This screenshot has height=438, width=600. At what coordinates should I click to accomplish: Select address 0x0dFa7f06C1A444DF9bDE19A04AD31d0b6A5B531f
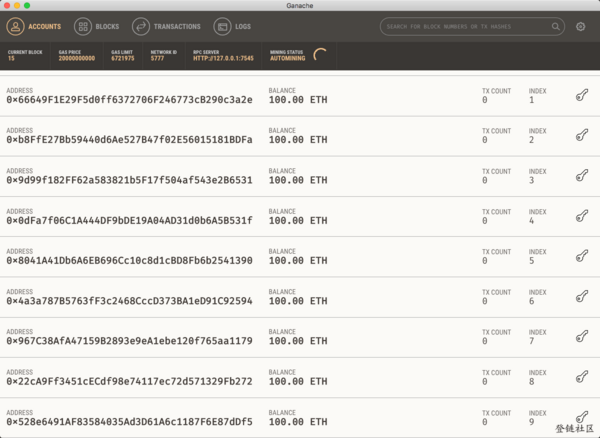[x=129, y=221]
